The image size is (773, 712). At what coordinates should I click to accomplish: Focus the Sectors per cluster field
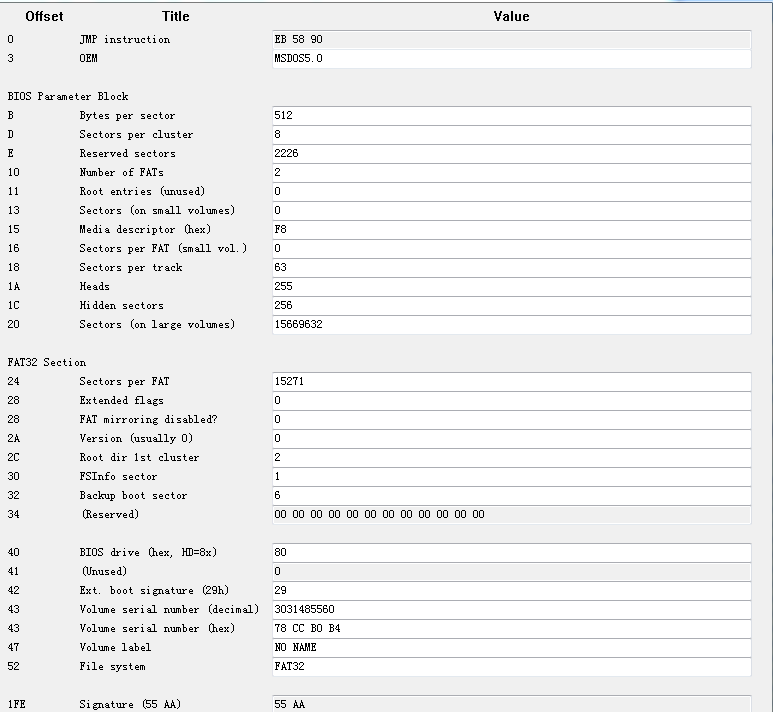coord(511,135)
